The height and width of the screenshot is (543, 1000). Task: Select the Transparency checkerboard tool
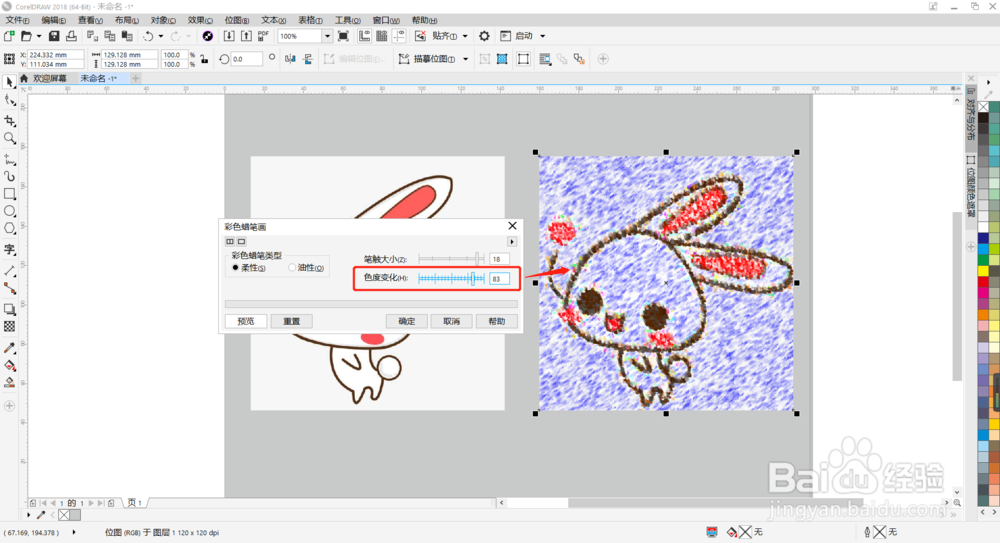click(x=10, y=326)
